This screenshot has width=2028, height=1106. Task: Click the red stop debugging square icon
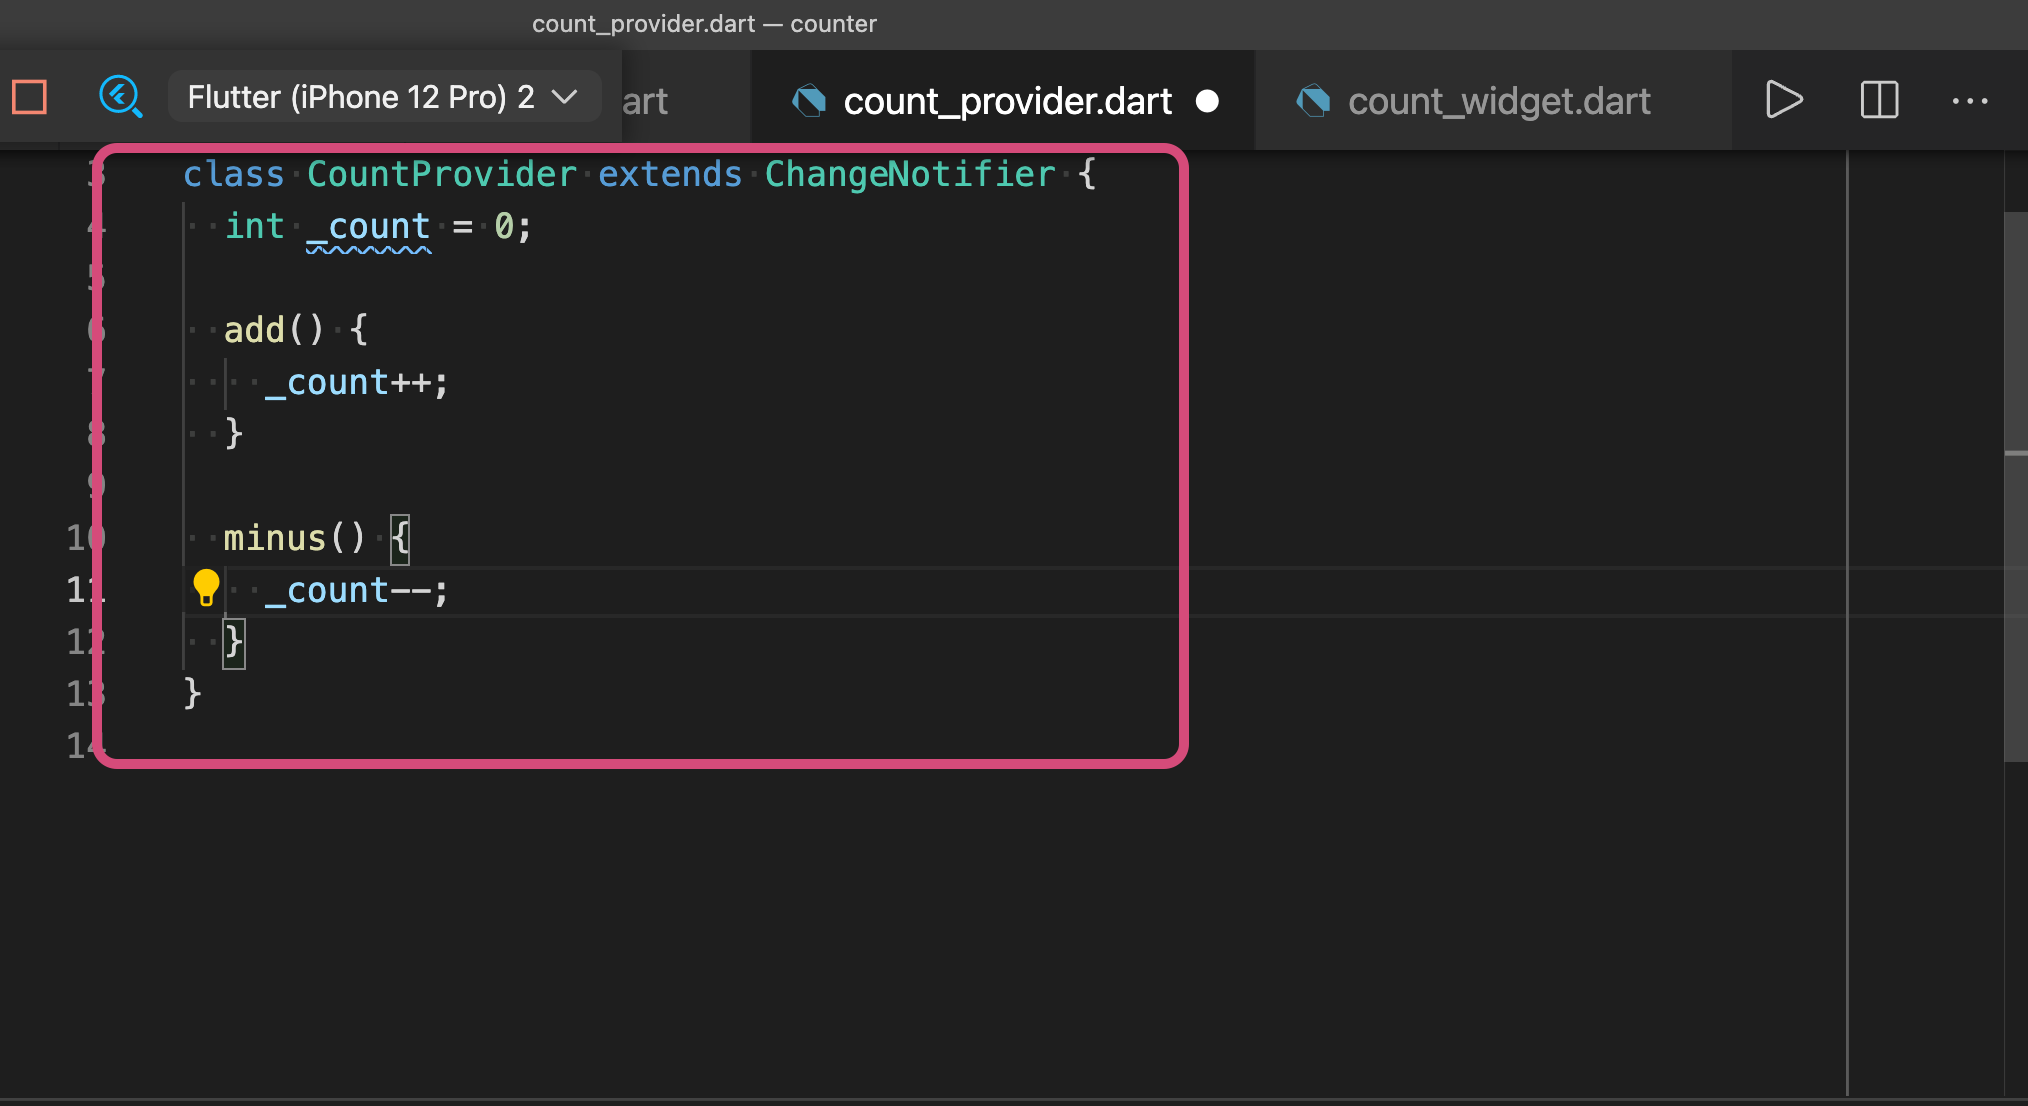pos(30,98)
